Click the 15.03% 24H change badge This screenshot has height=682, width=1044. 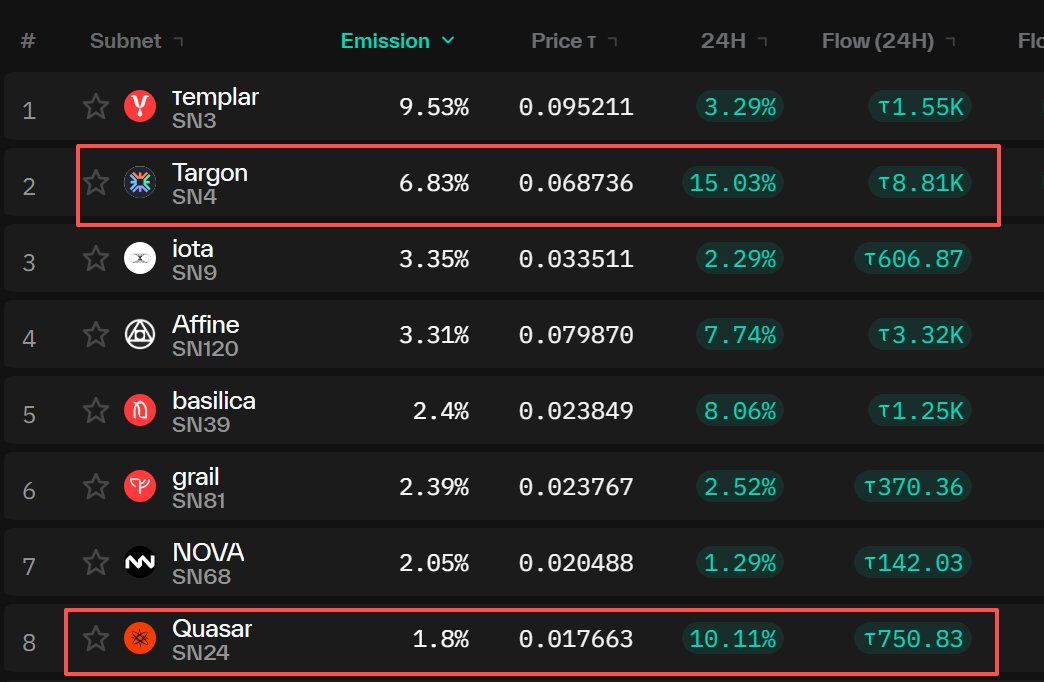732,182
